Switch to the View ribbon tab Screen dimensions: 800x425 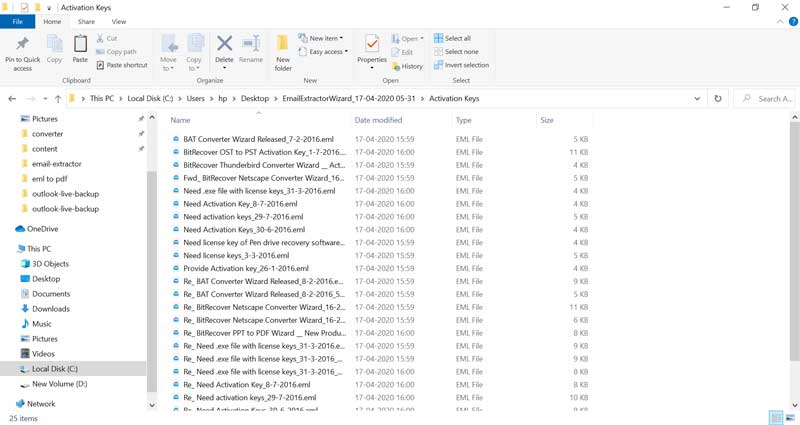119,21
